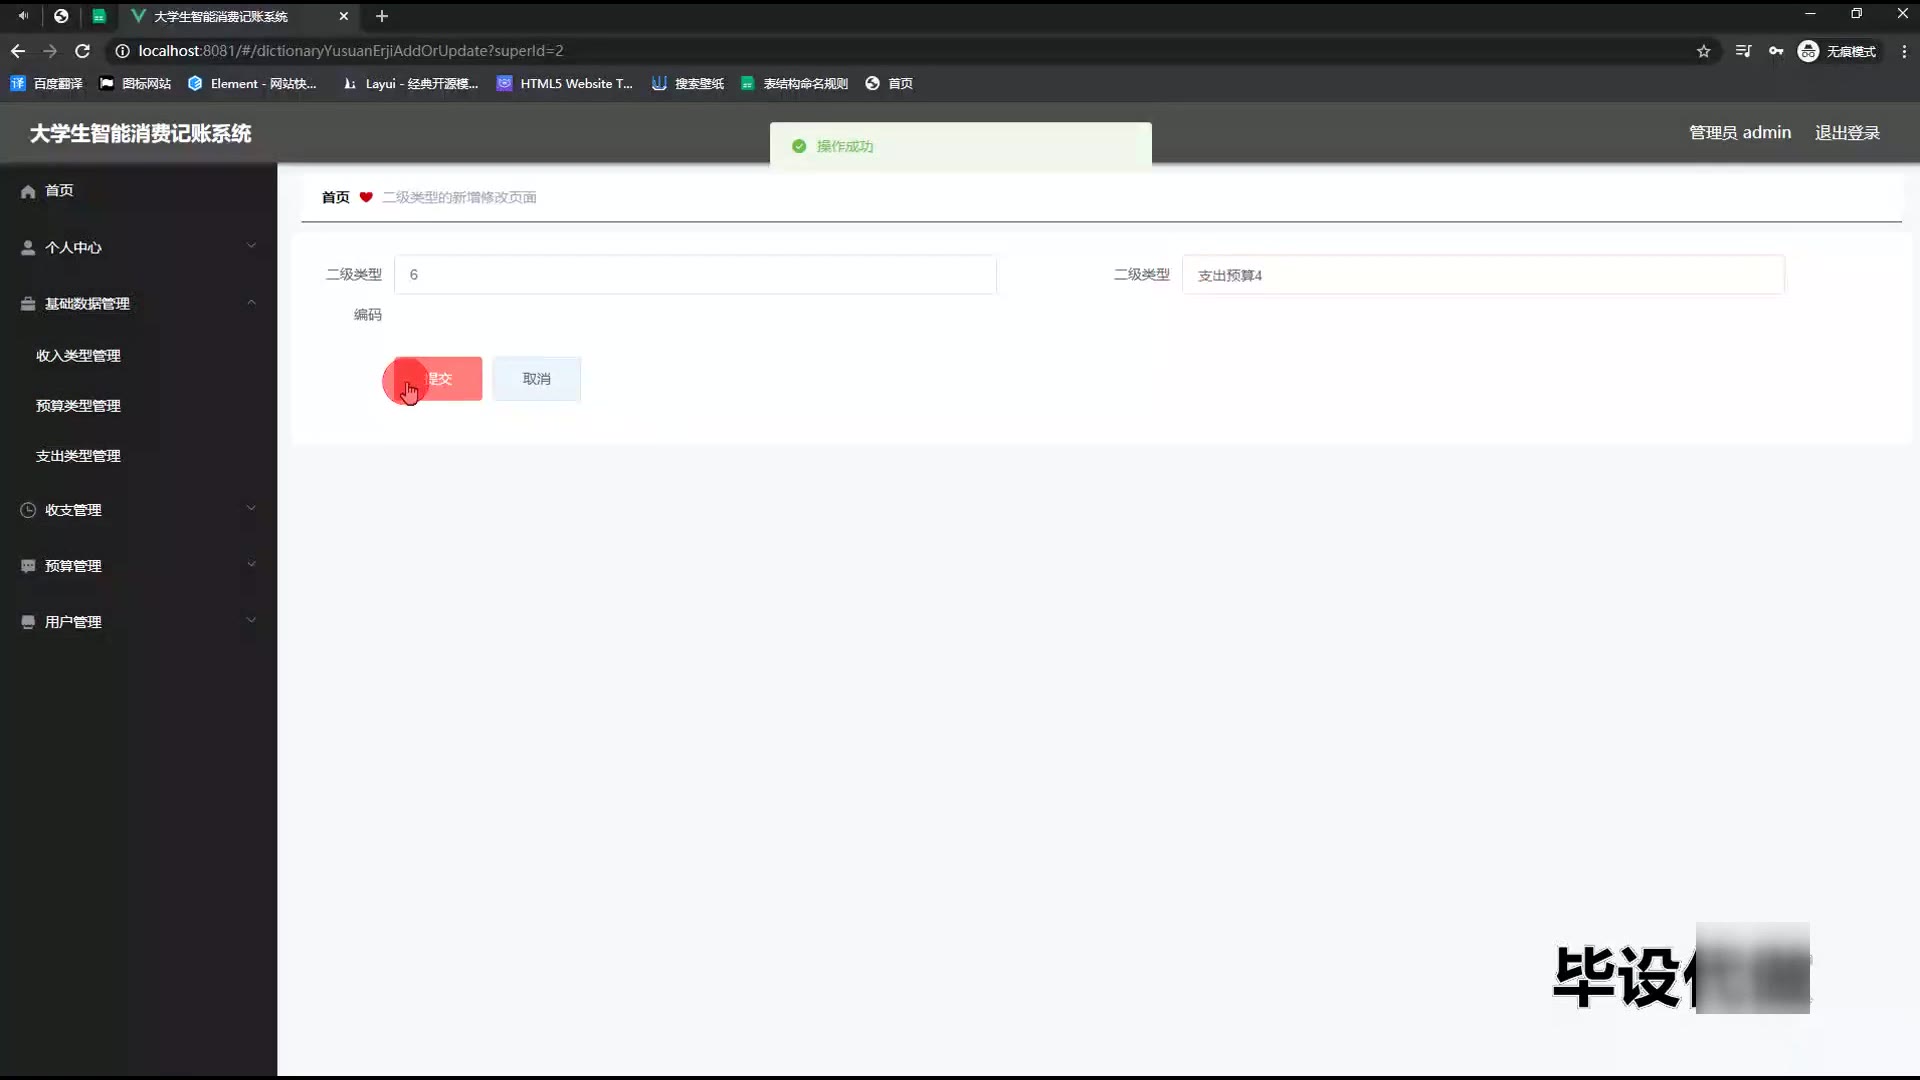Click the 取消 cancel button
1920x1080 pixels.
pos(536,379)
